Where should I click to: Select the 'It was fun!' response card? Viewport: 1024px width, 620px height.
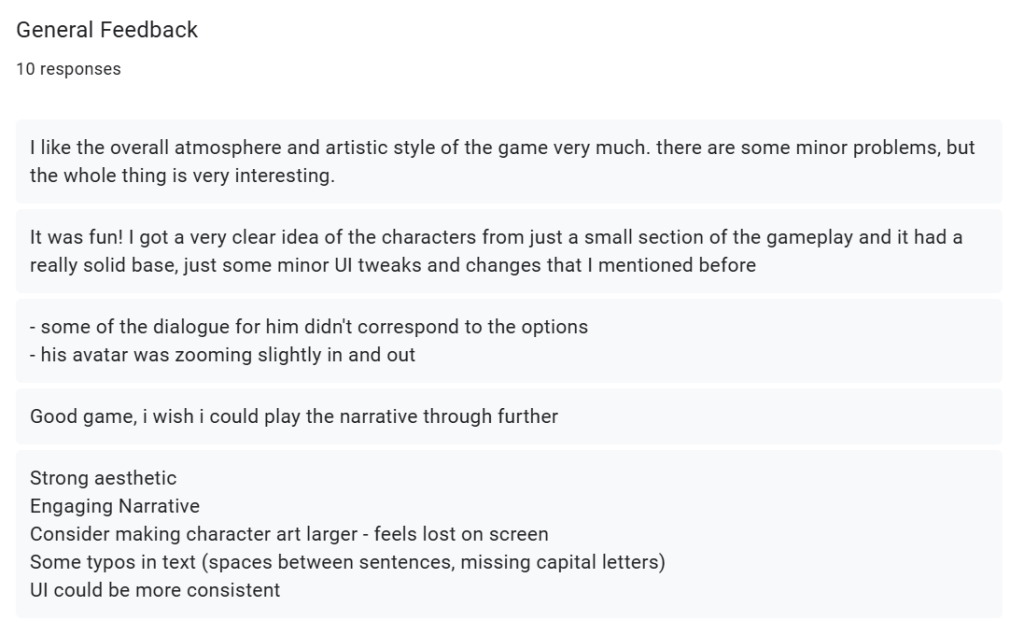[509, 251]
